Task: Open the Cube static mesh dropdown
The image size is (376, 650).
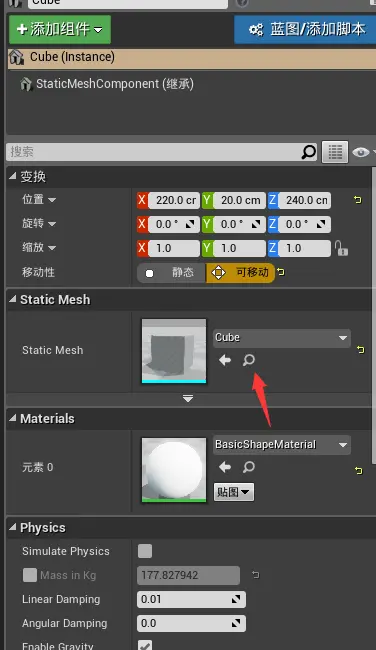Action: pos(281,338)
